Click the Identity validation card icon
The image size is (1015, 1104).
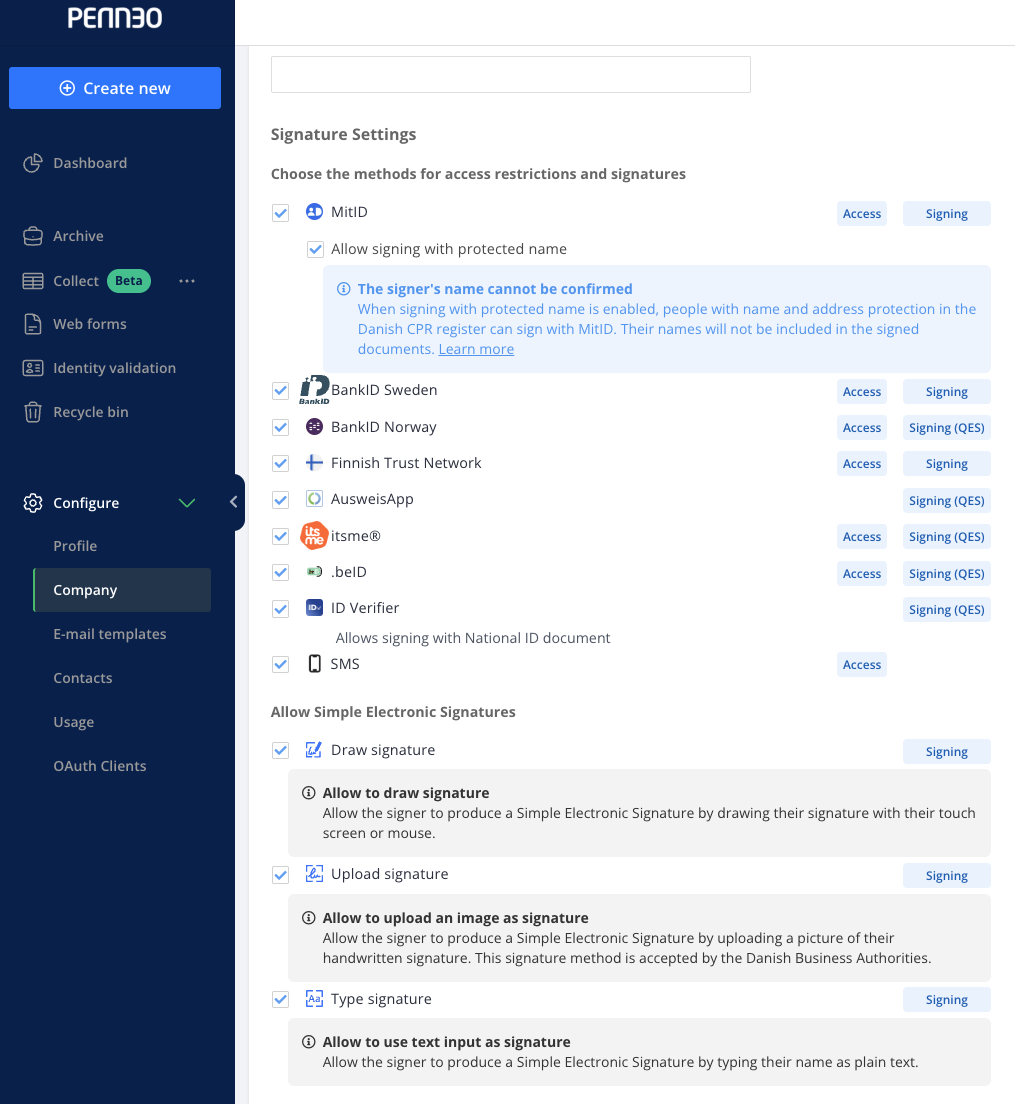click(32, 368)
